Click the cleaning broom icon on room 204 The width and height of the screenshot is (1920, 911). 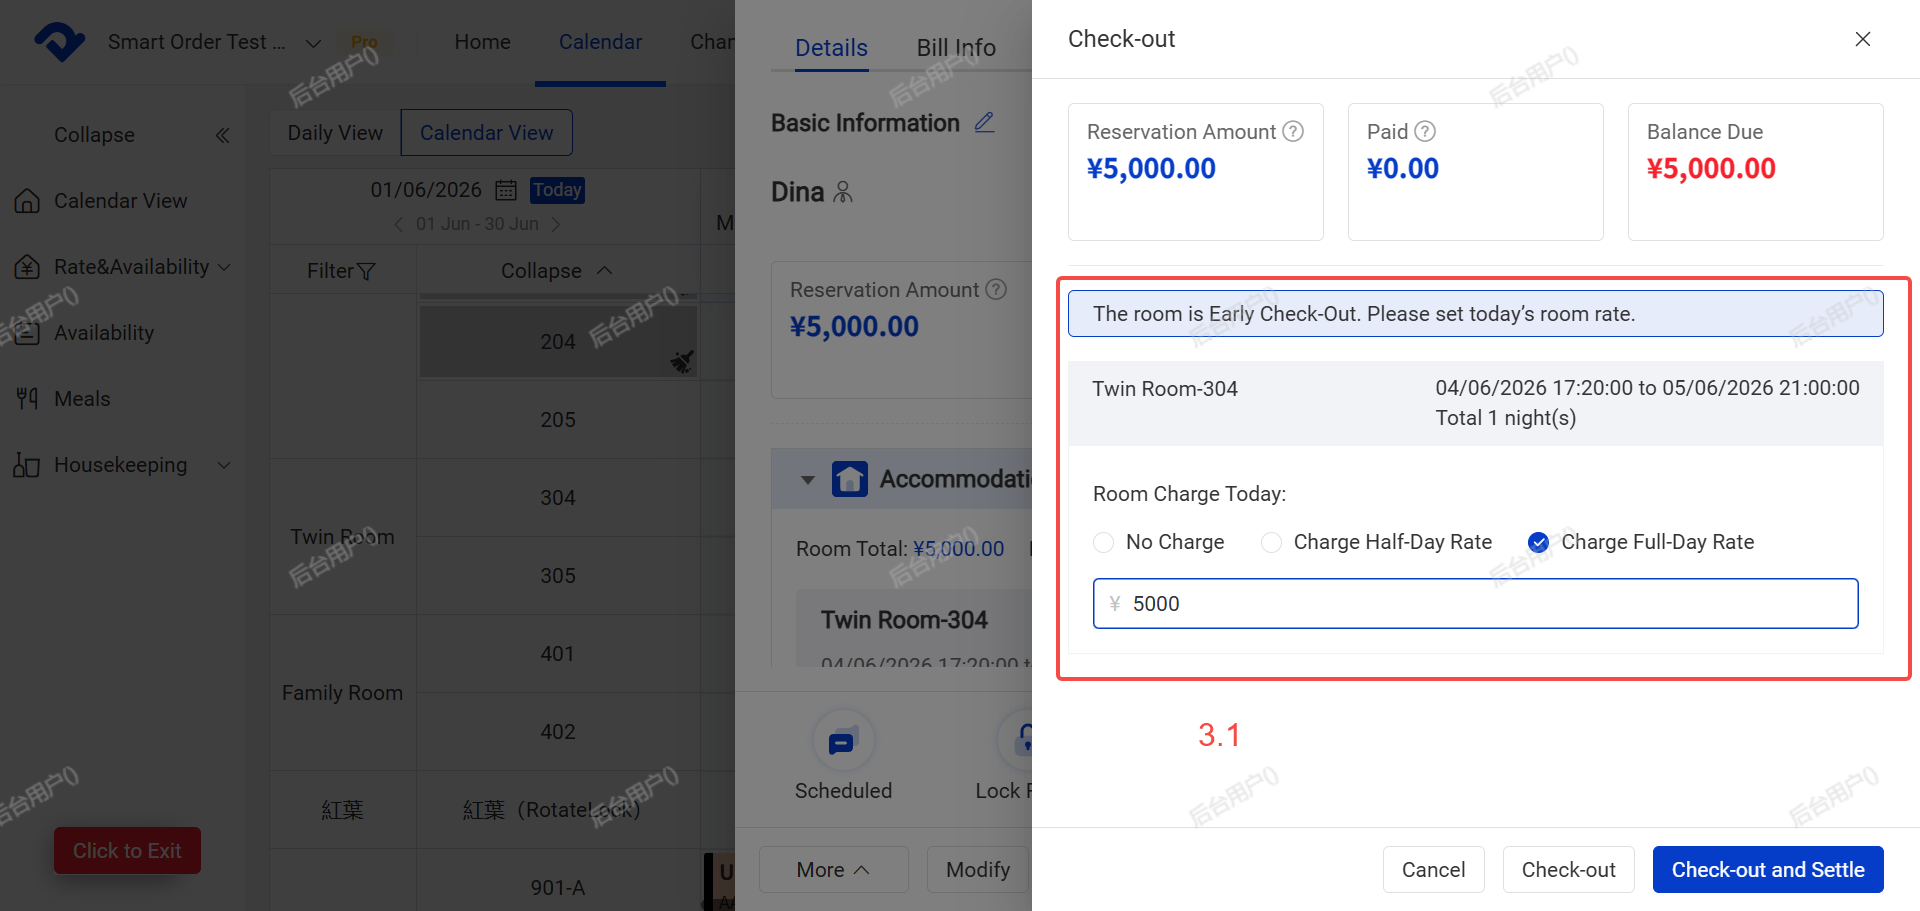click(682, 361)
